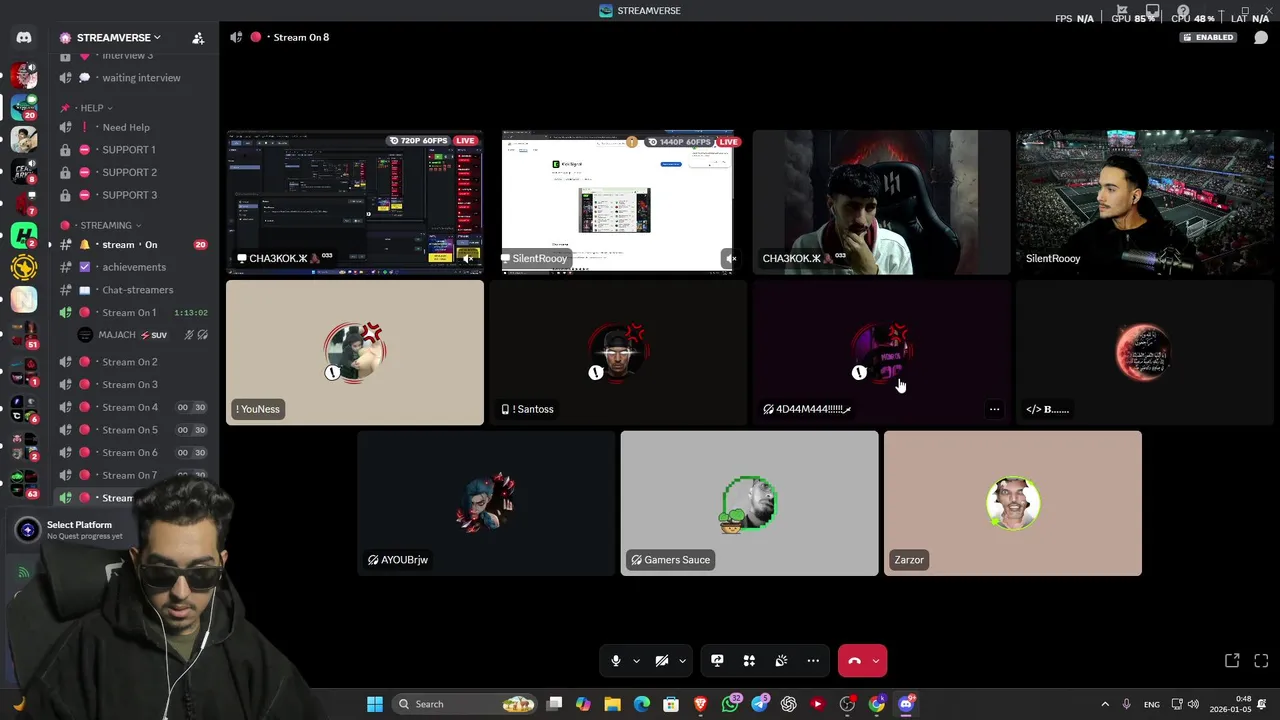Toggle microphone mute in call controls
1280x720 pixels.
[x=615, y=661]
